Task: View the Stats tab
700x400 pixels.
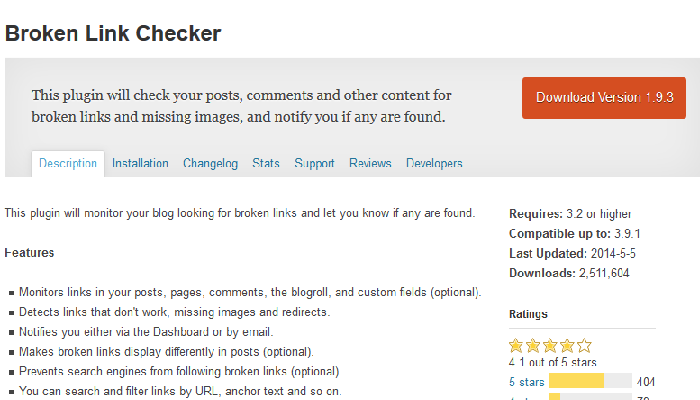Action: point(266,163)
